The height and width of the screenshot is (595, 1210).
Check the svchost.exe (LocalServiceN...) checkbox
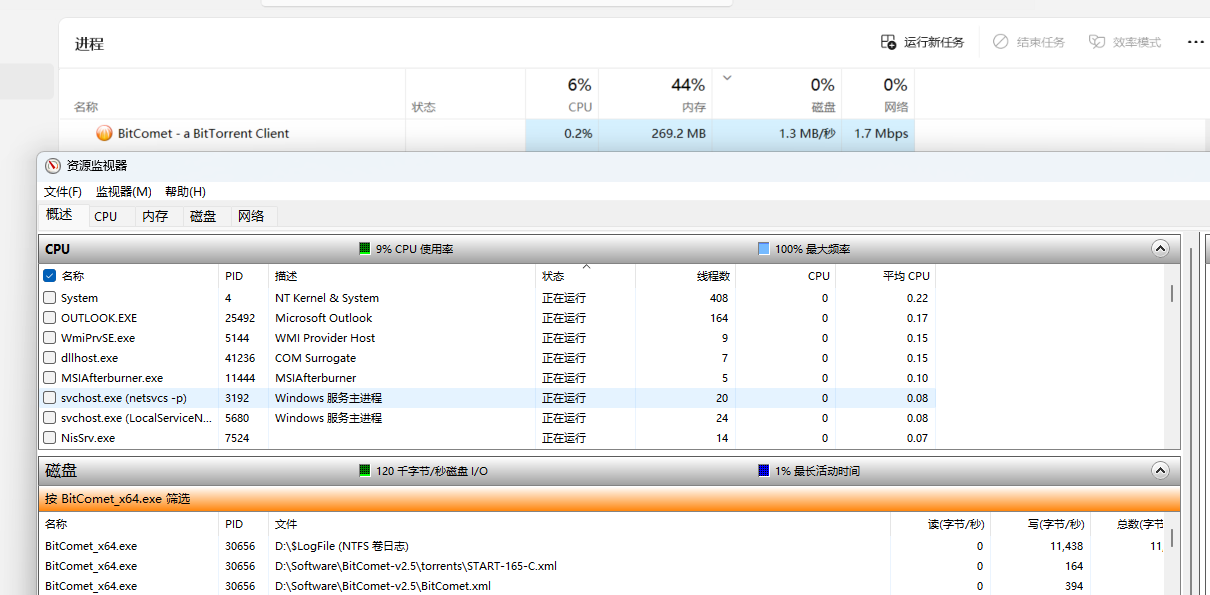tap(50, 417)
